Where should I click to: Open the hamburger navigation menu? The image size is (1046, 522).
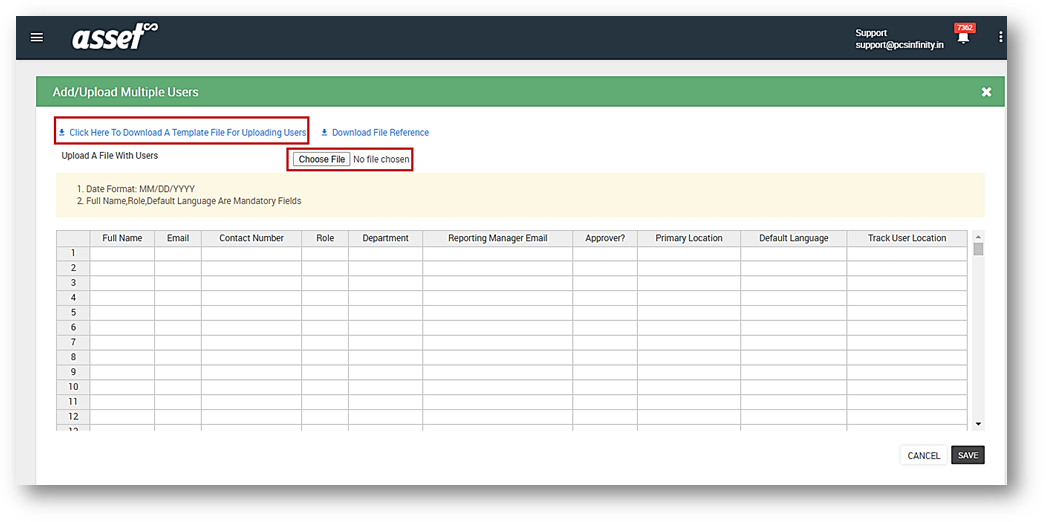37,37
